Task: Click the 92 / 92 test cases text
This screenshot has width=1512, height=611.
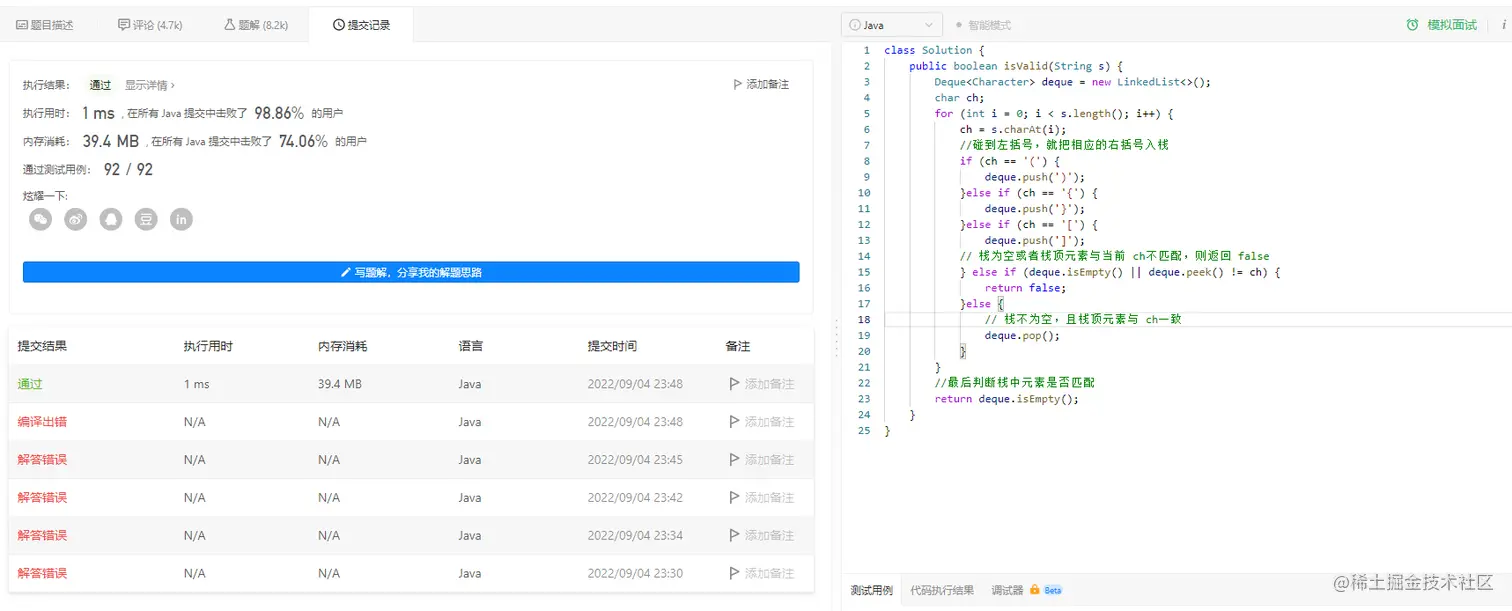Action: 128,169
